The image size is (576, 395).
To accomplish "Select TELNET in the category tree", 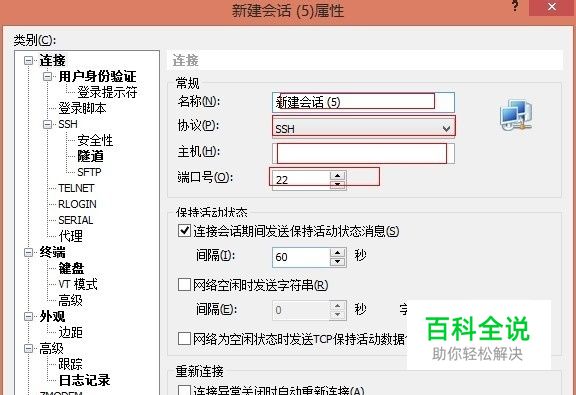I will 76,188.
